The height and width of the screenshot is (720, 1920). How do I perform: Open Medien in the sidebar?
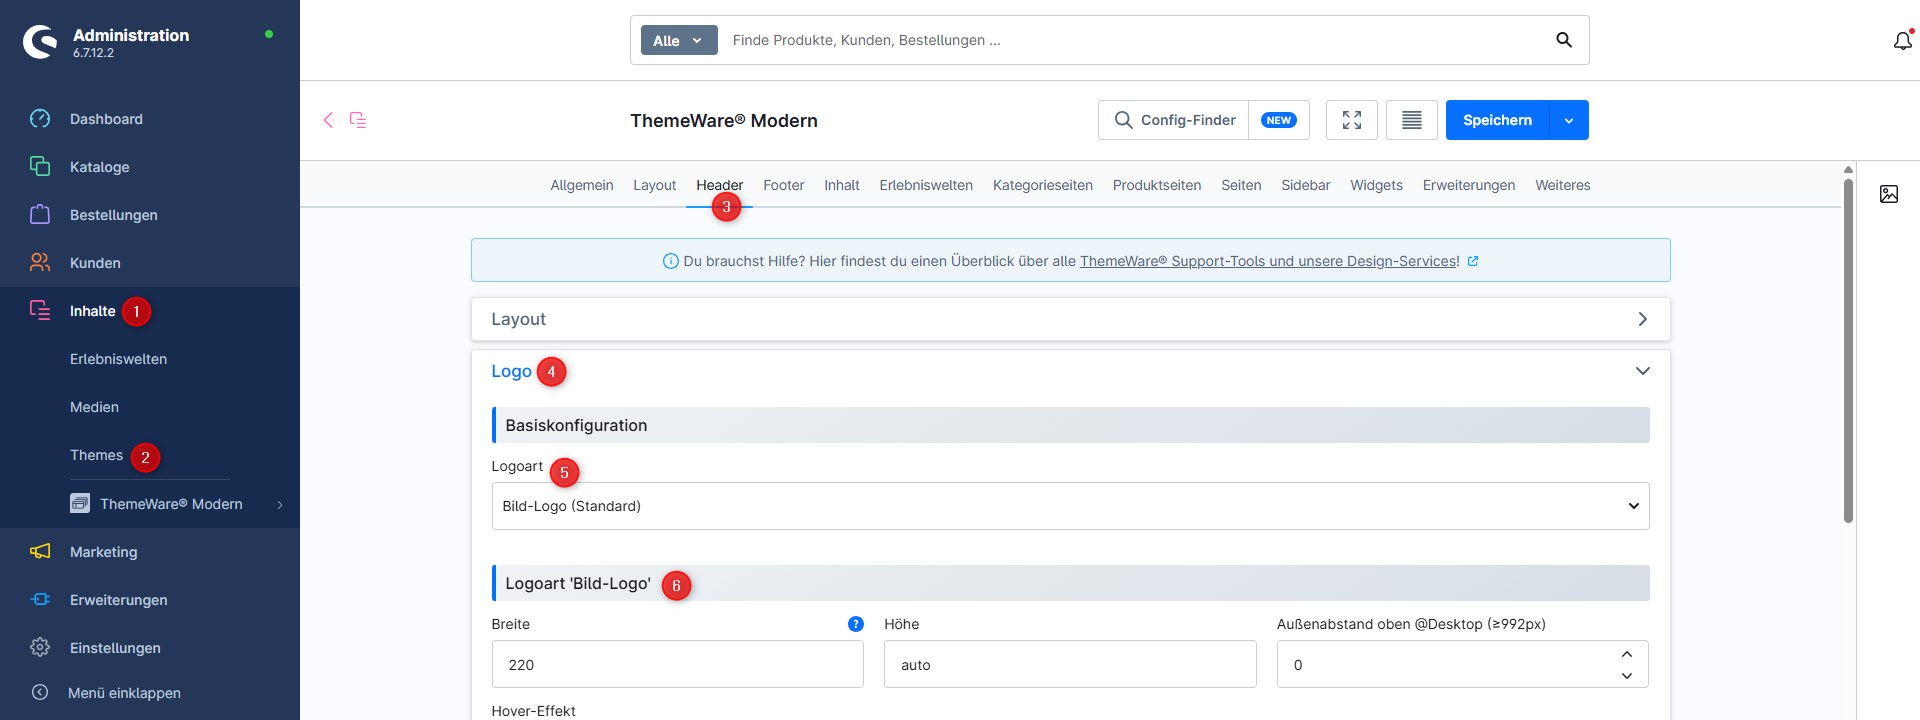94,407
